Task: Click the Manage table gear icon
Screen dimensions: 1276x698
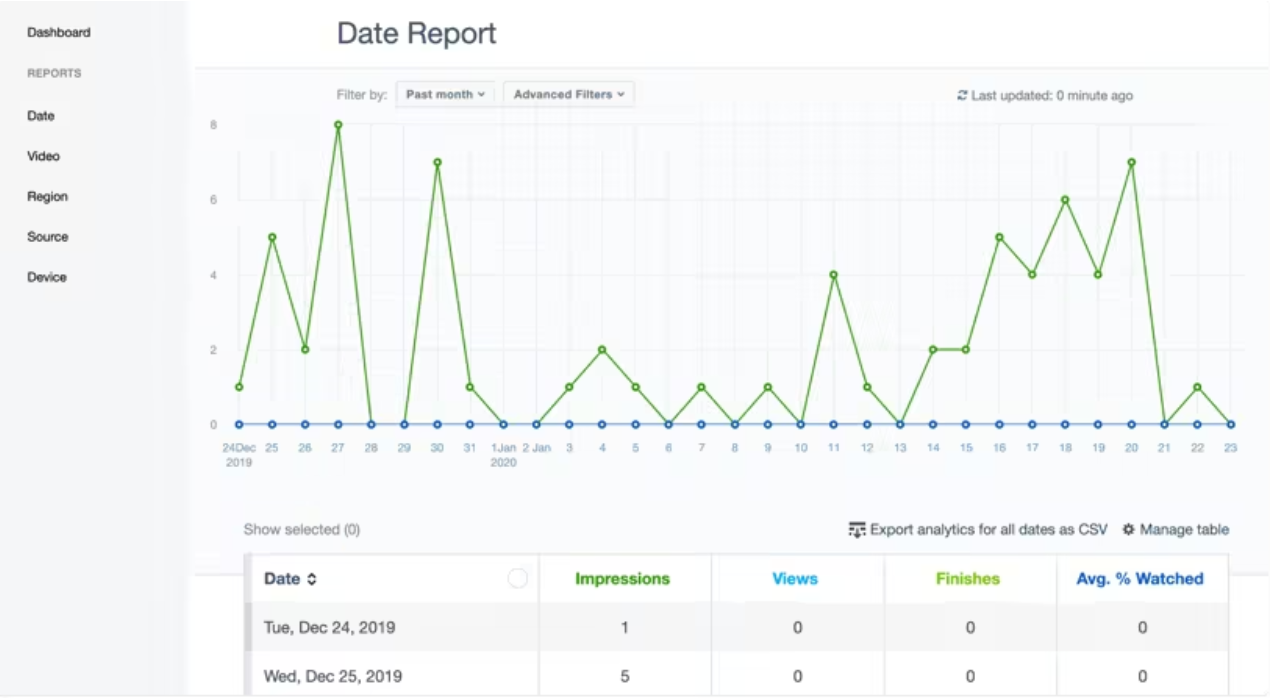Action: (x=1129, y=530)
